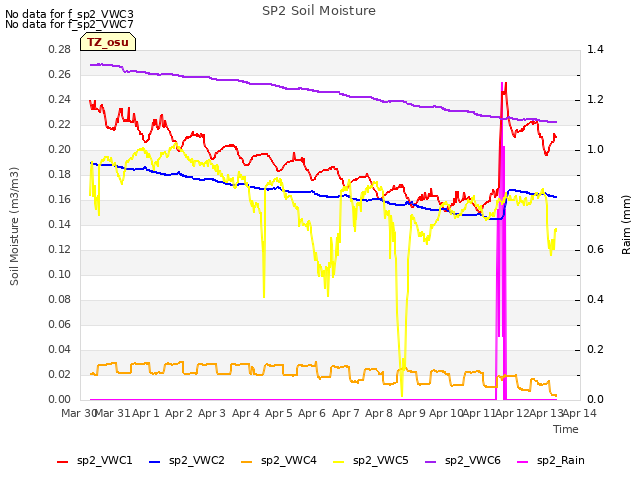Click the Apr 14 x-axis tick label
This screenshot has width=640, height=480.
(x=580, y=413)
